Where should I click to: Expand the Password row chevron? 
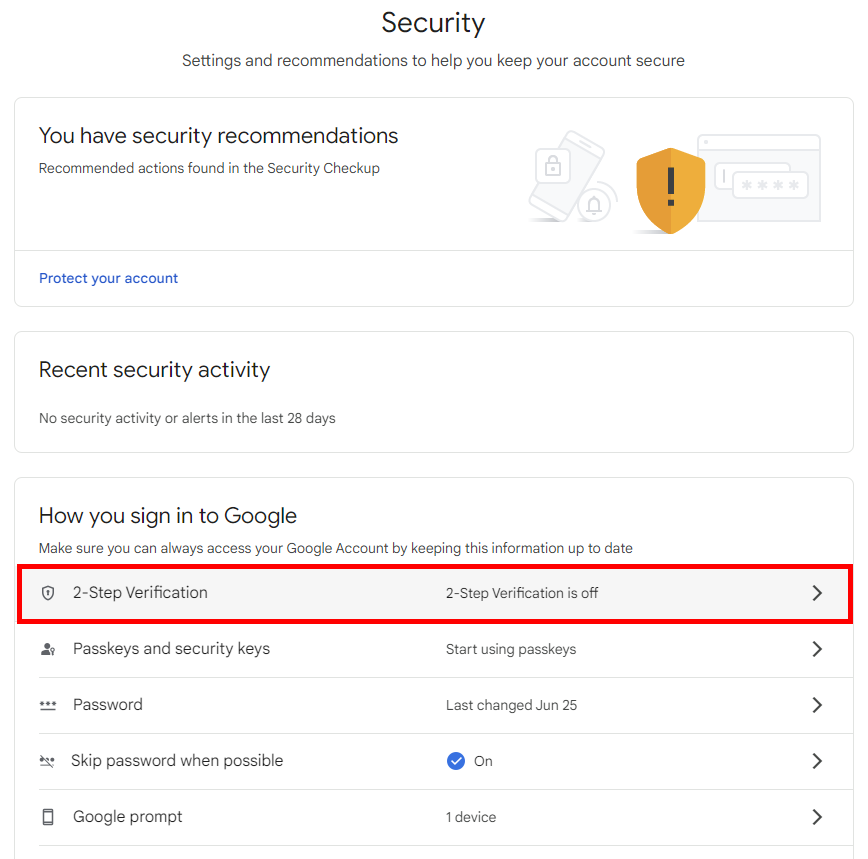[817, 705]
